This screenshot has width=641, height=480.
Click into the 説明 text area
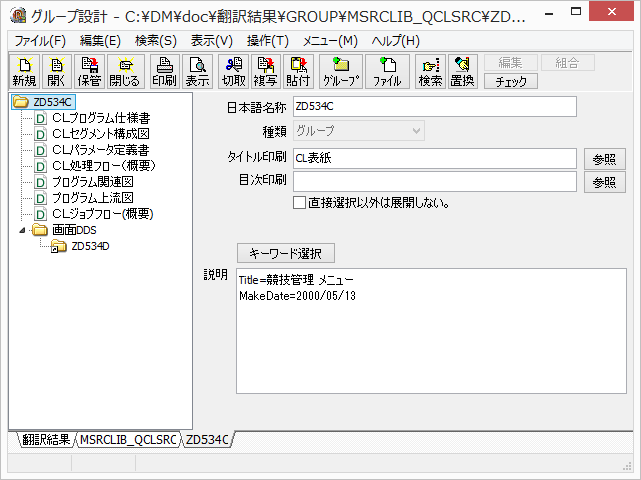point(431,331)
